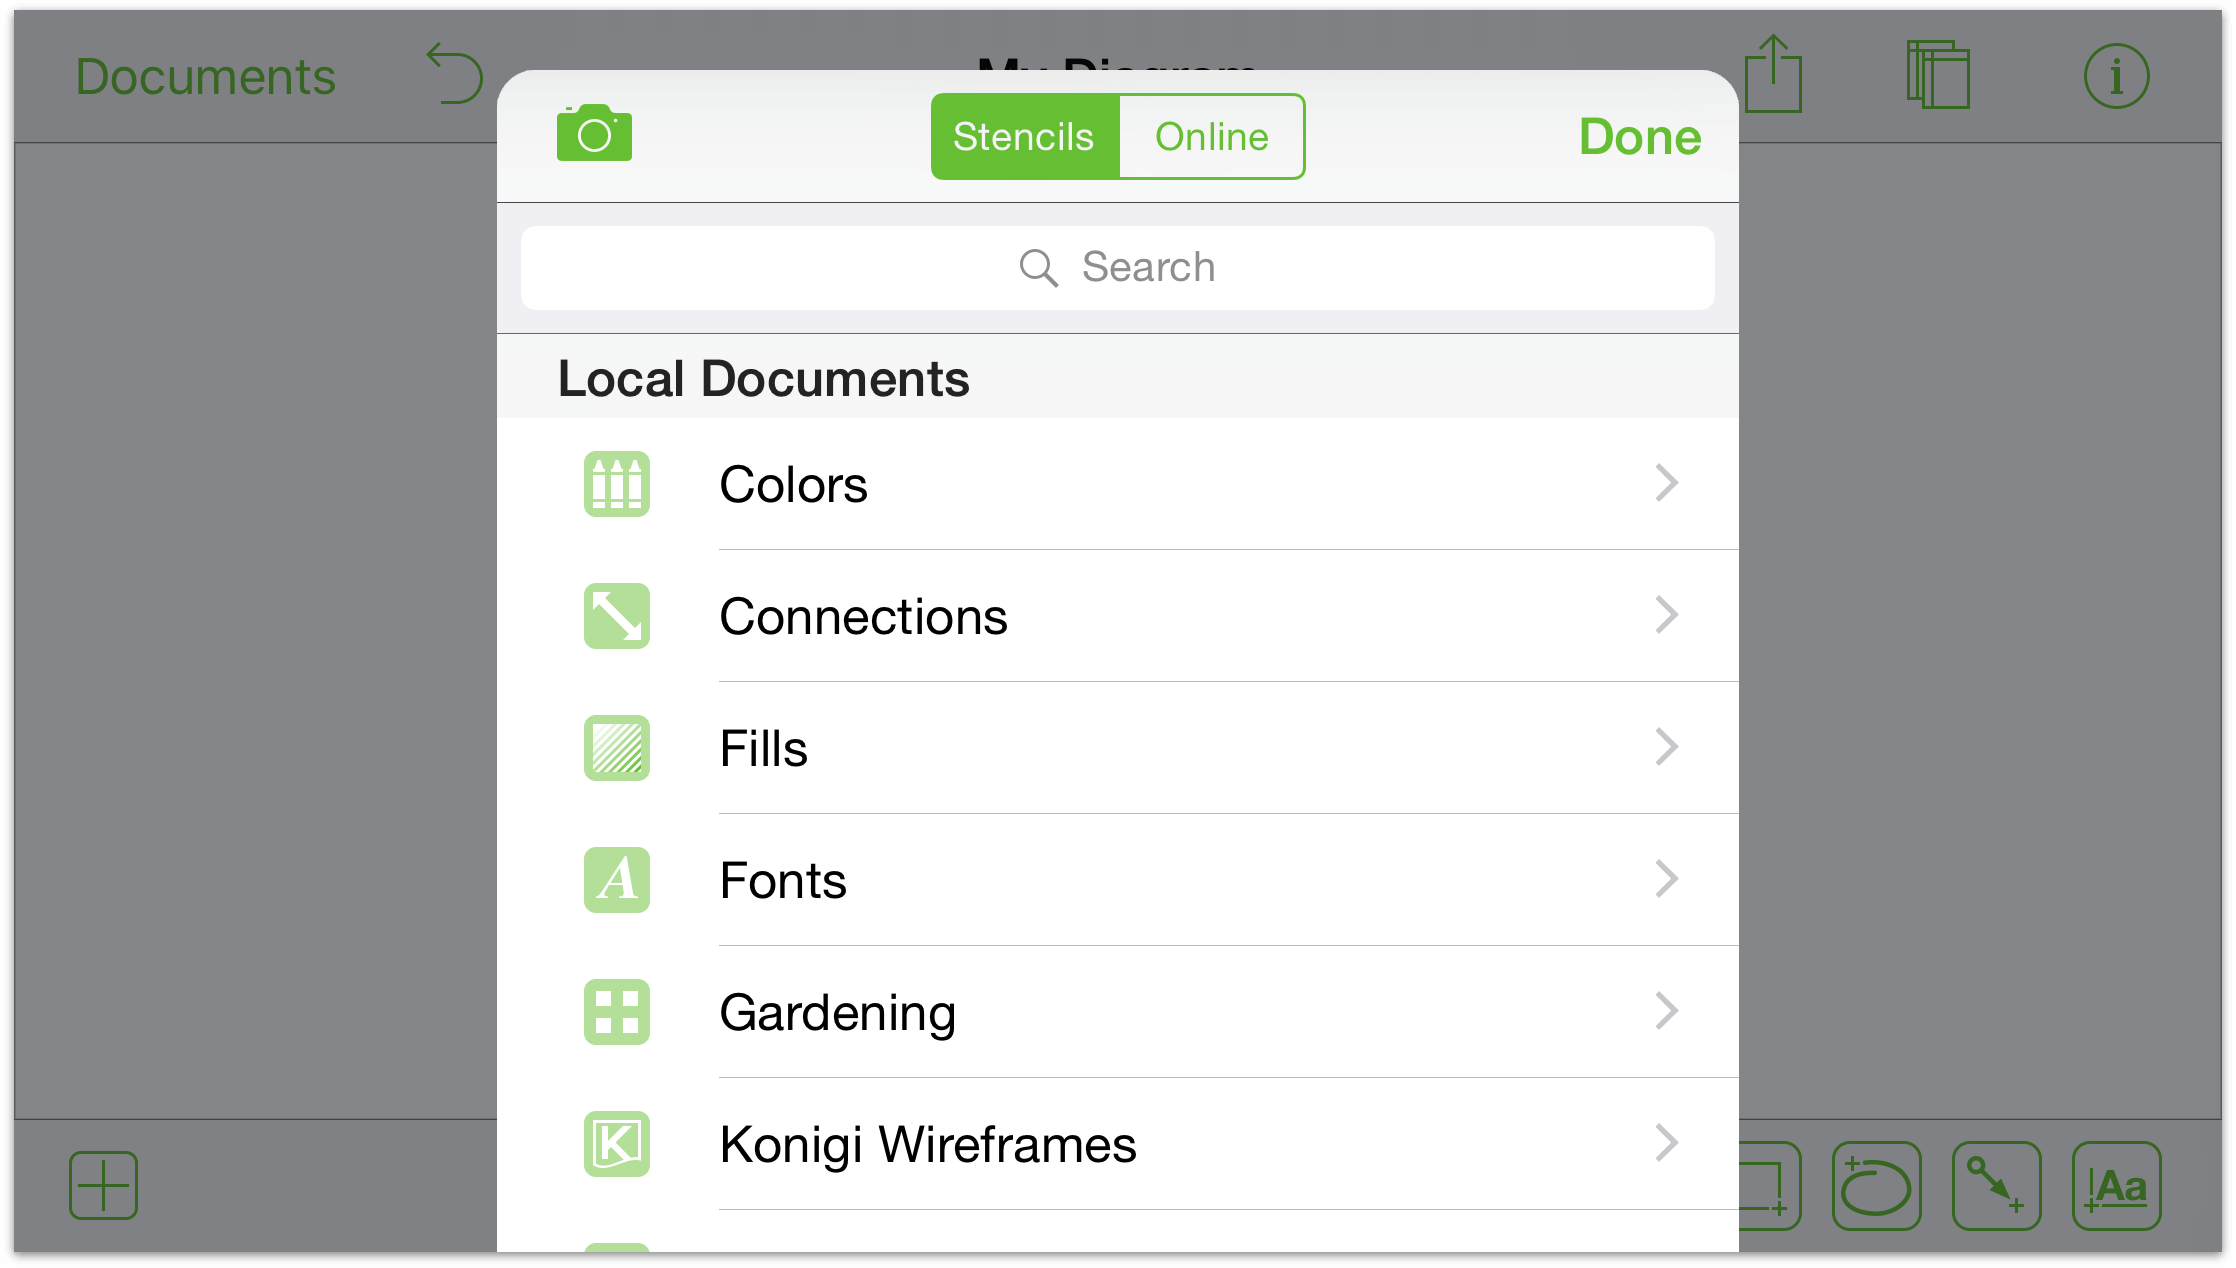Expand the Fills category chevron

click(x=1666, y=746)
